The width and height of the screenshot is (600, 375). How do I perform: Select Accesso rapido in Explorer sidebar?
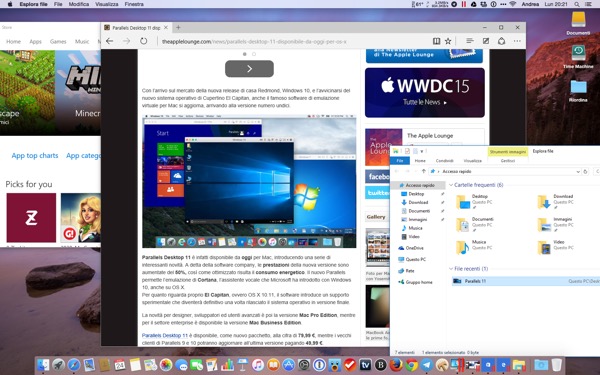coord(418,185)
